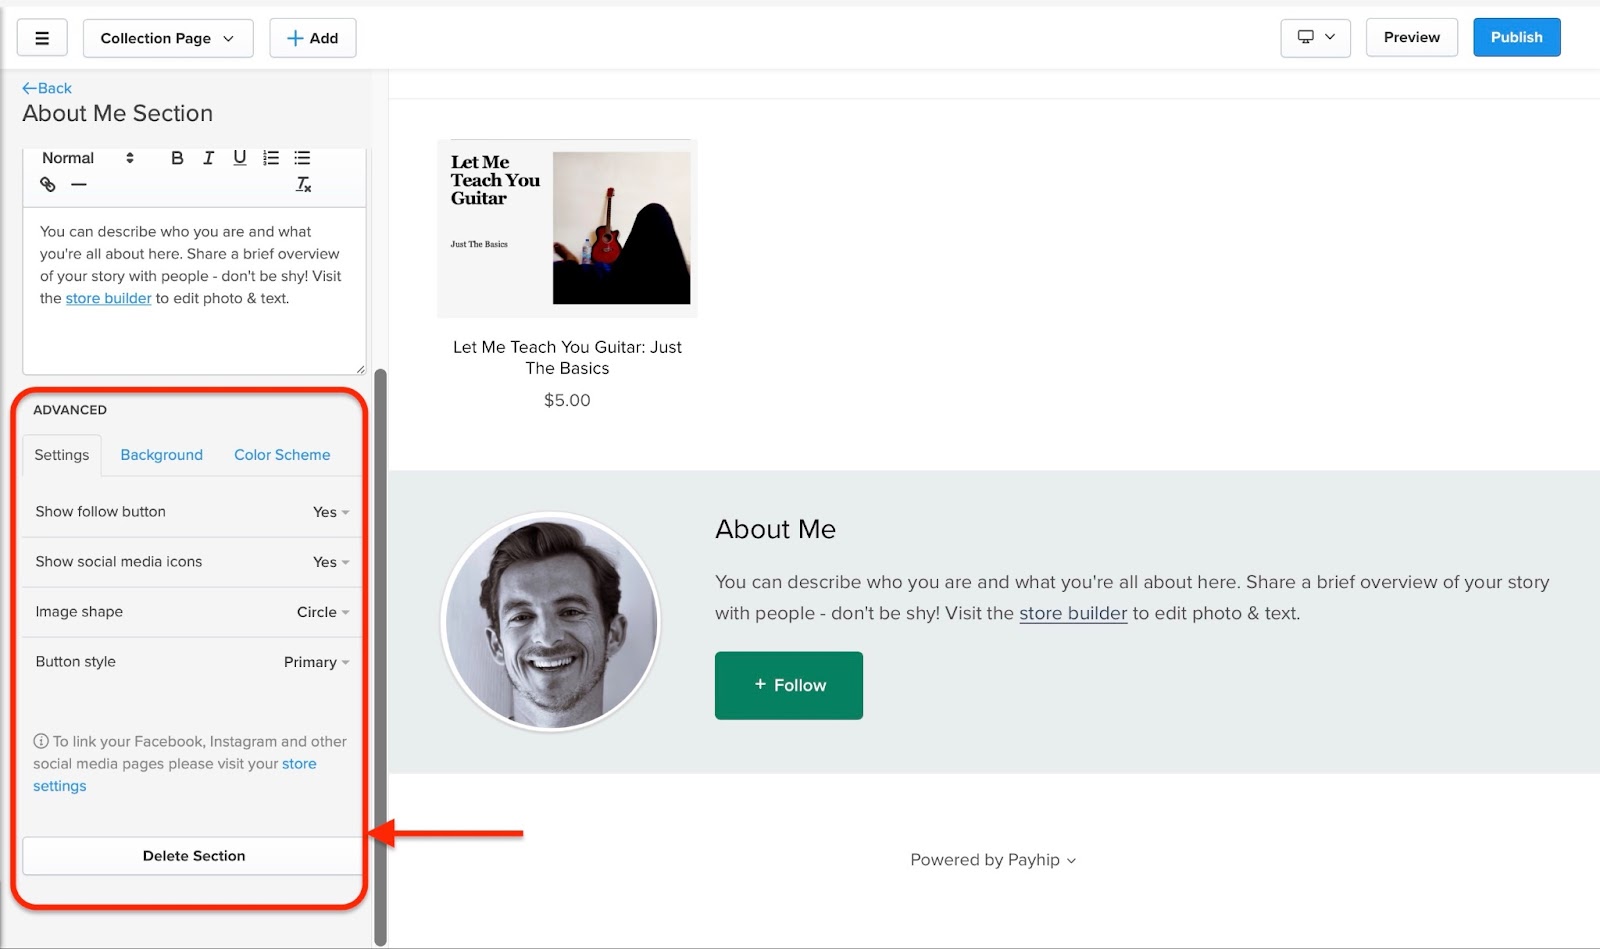Screen dimensions: 1600x949
Task: Toggle italic formatting
Action: point(208,158)
